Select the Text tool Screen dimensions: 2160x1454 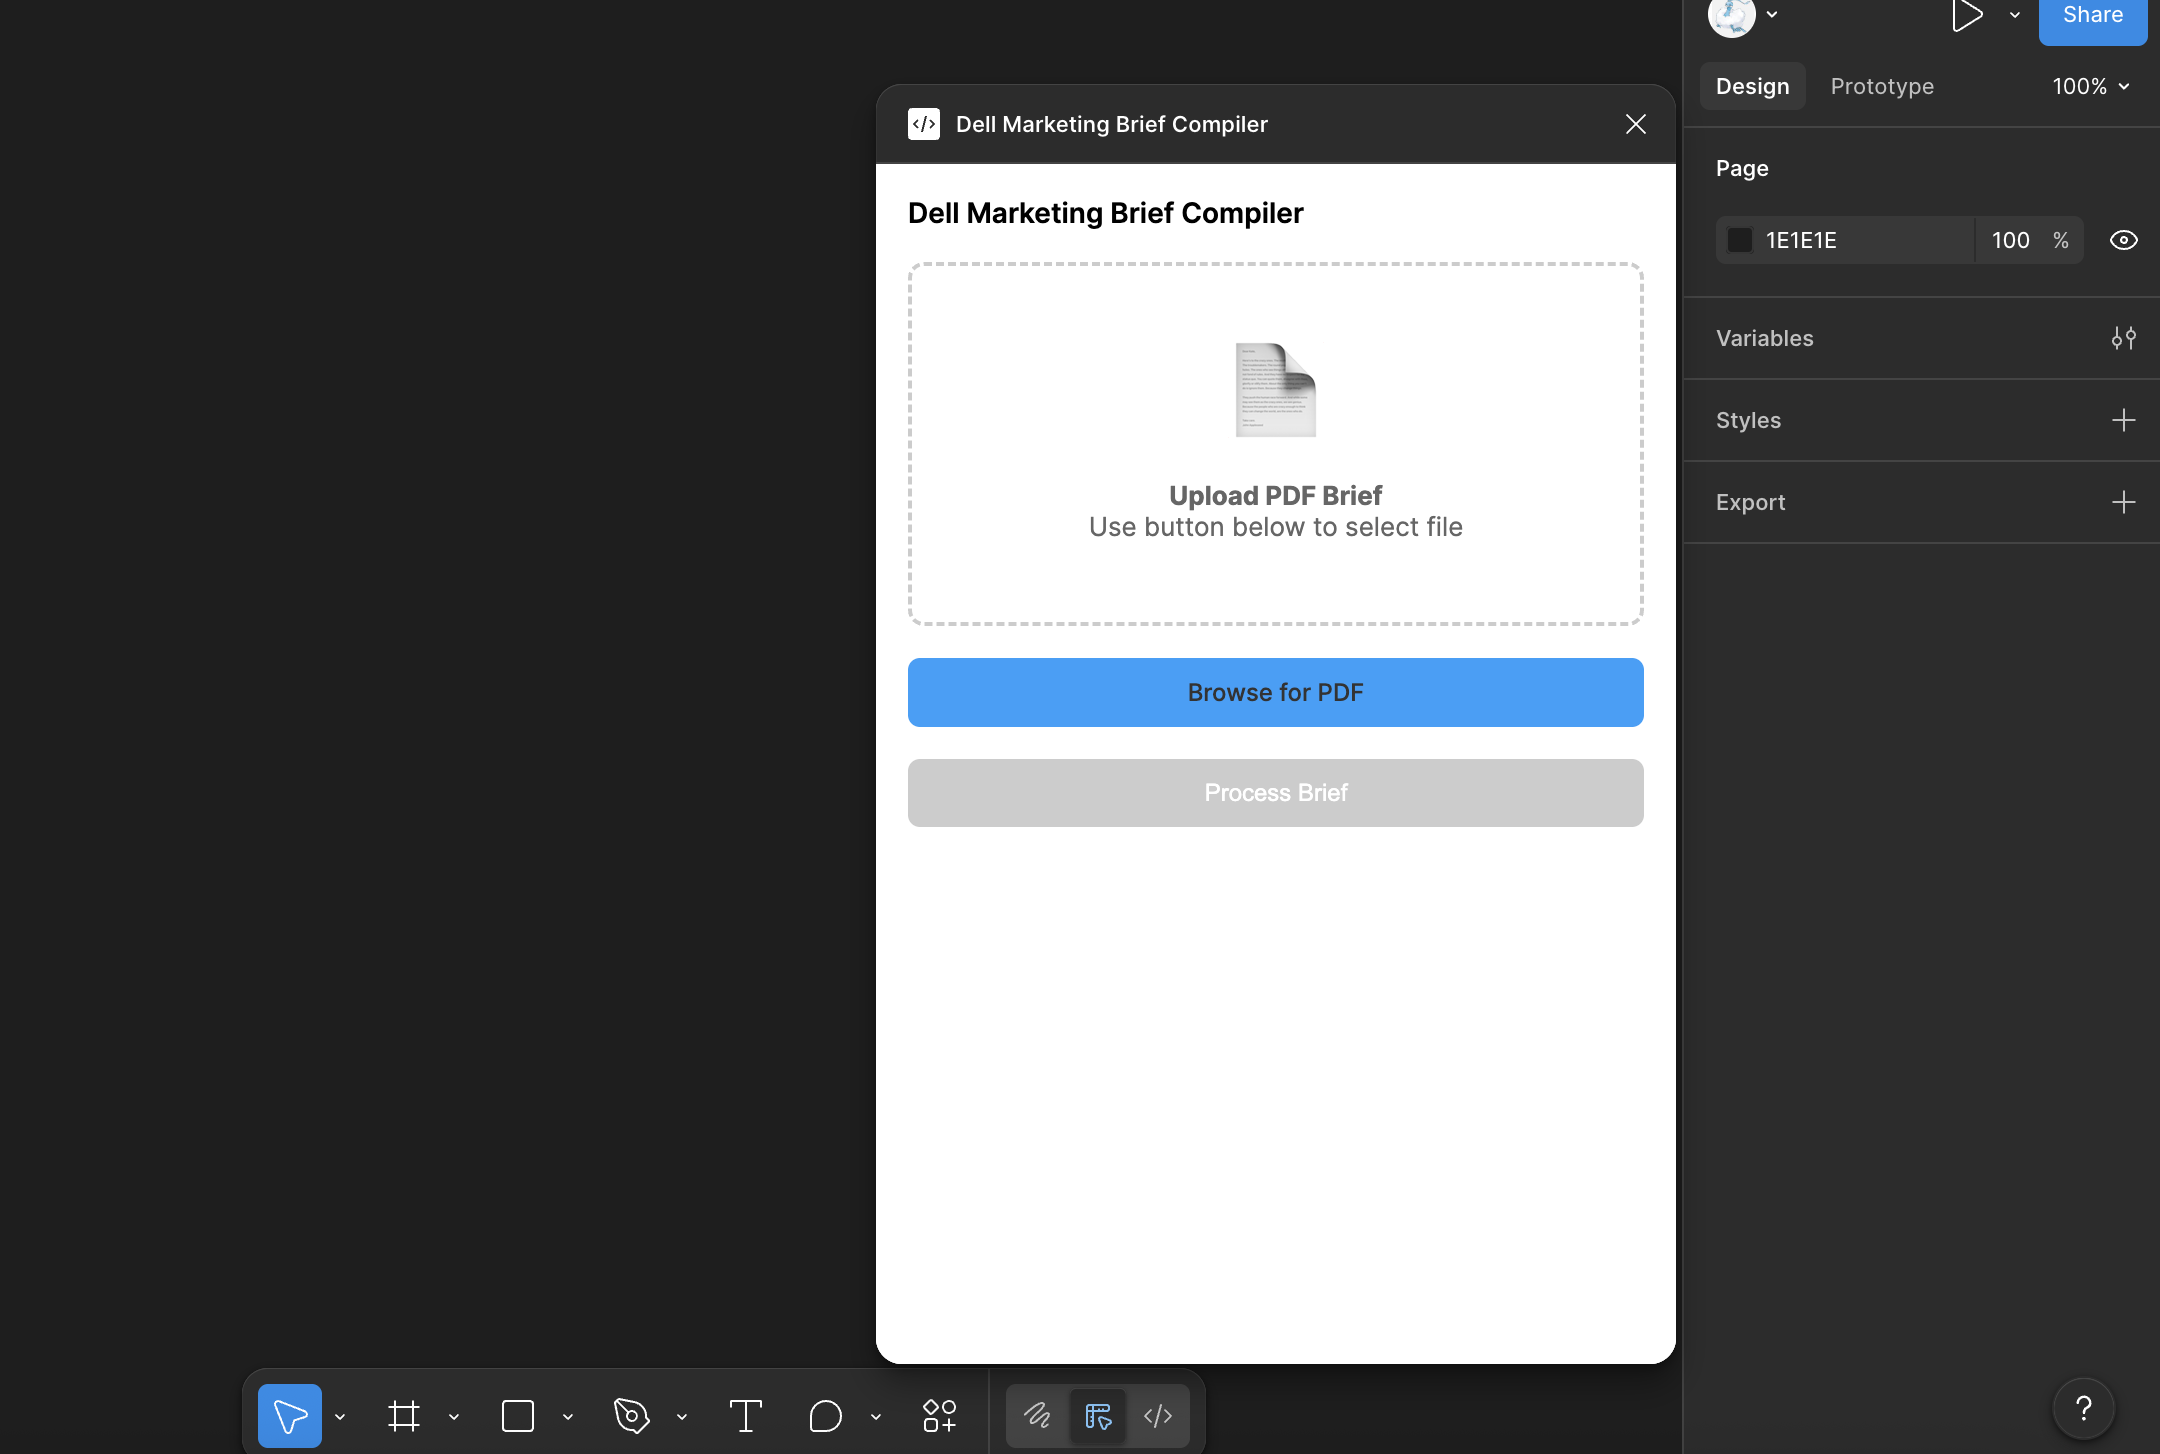point(746,1416)
